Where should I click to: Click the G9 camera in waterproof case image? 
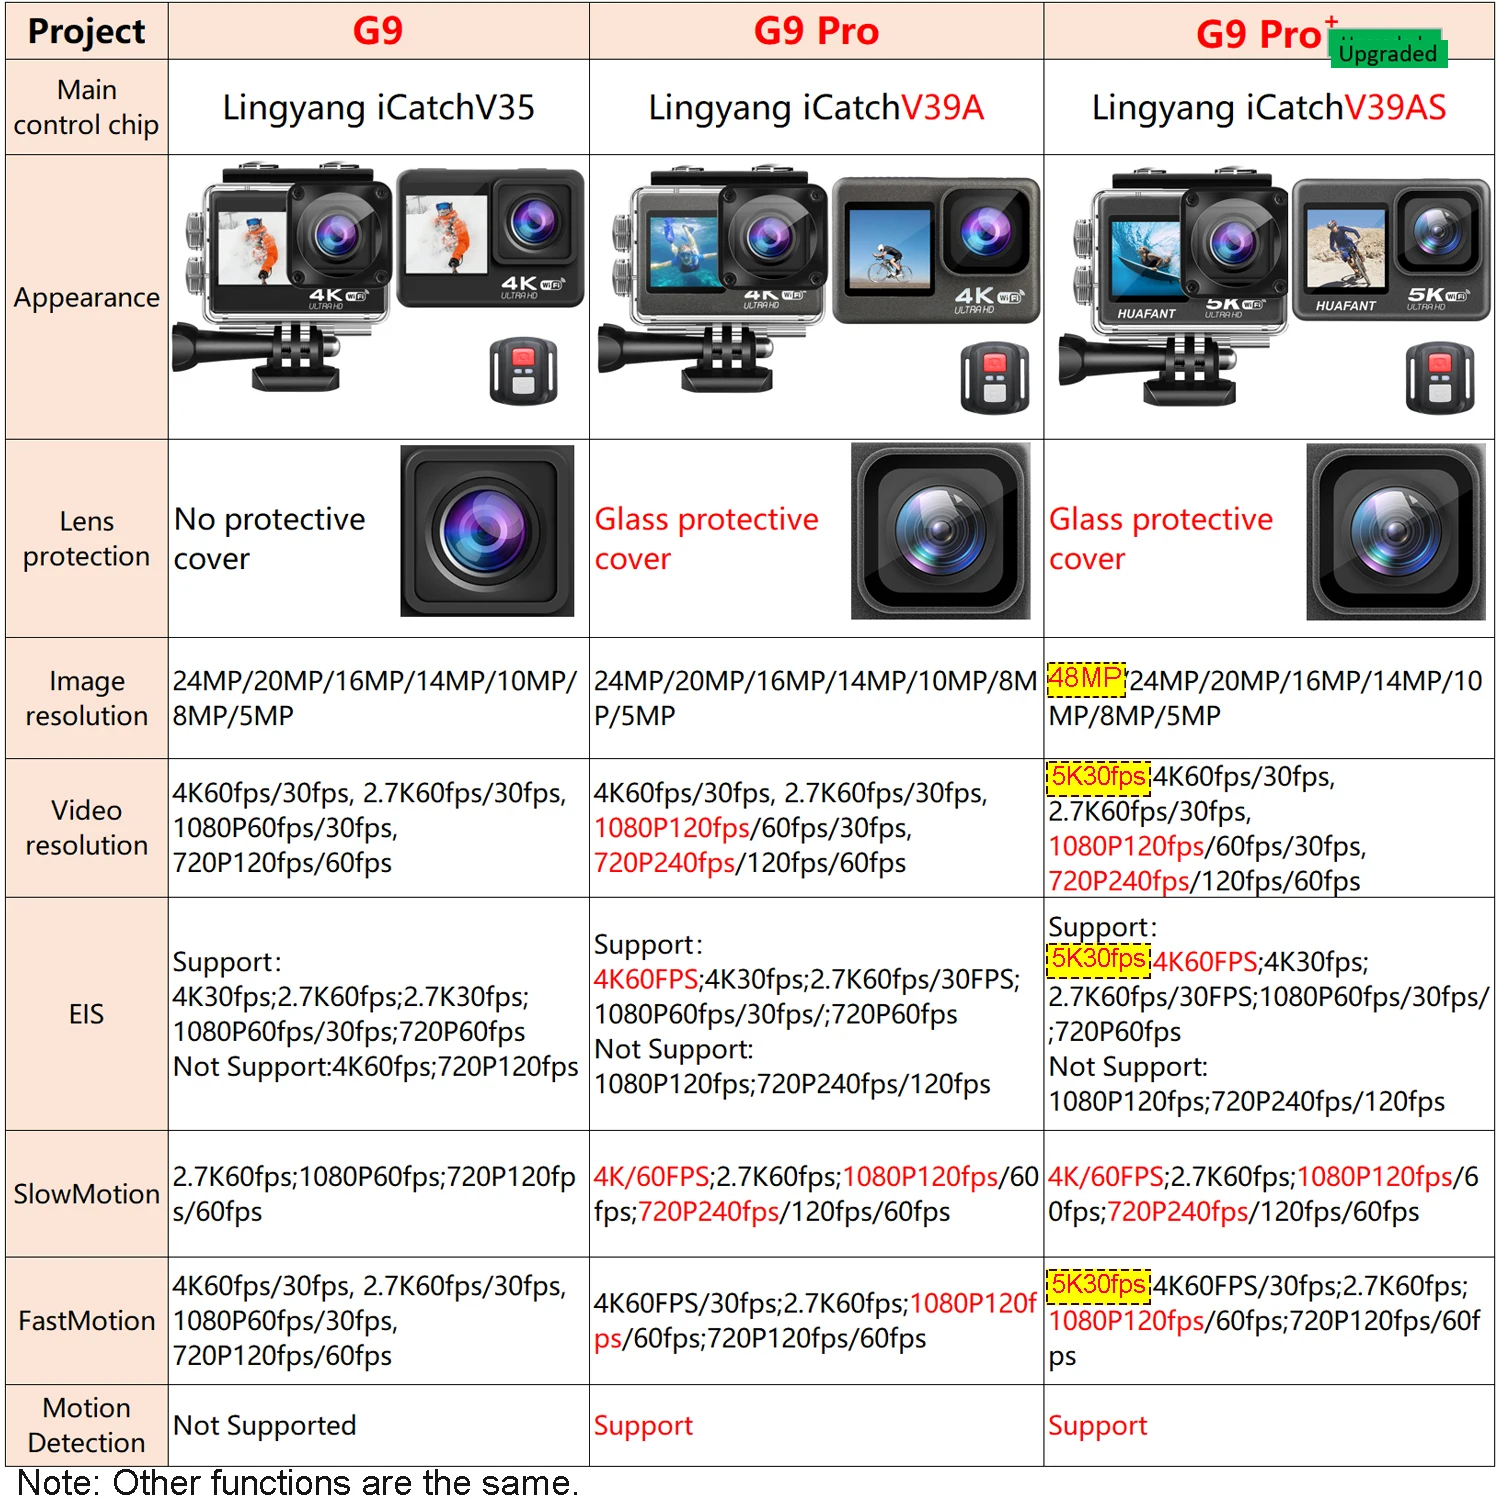pyautogui.click(x=281, y=277)
